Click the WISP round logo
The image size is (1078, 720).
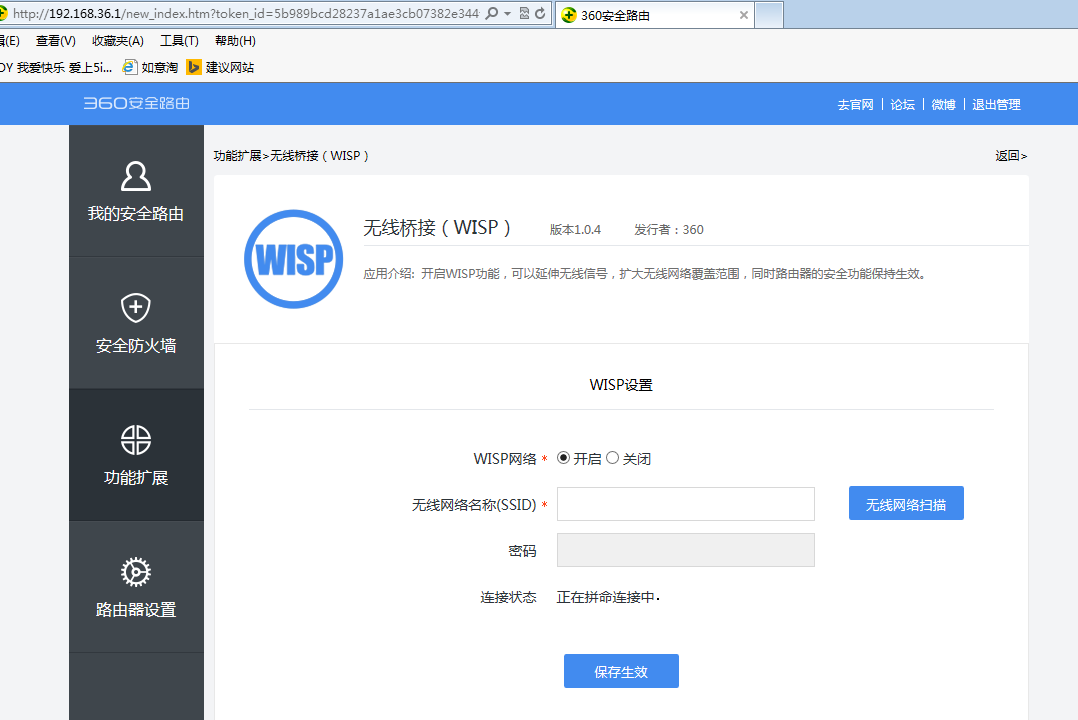point(294,259)
